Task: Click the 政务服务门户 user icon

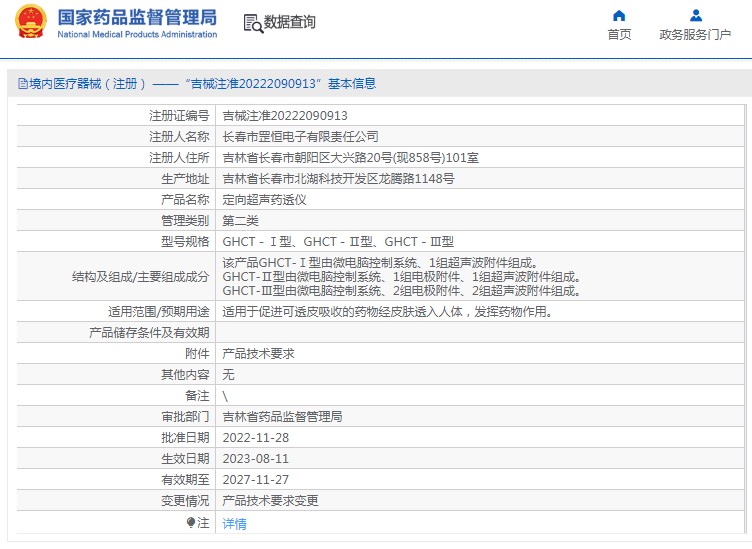Action: pos(696,16)
